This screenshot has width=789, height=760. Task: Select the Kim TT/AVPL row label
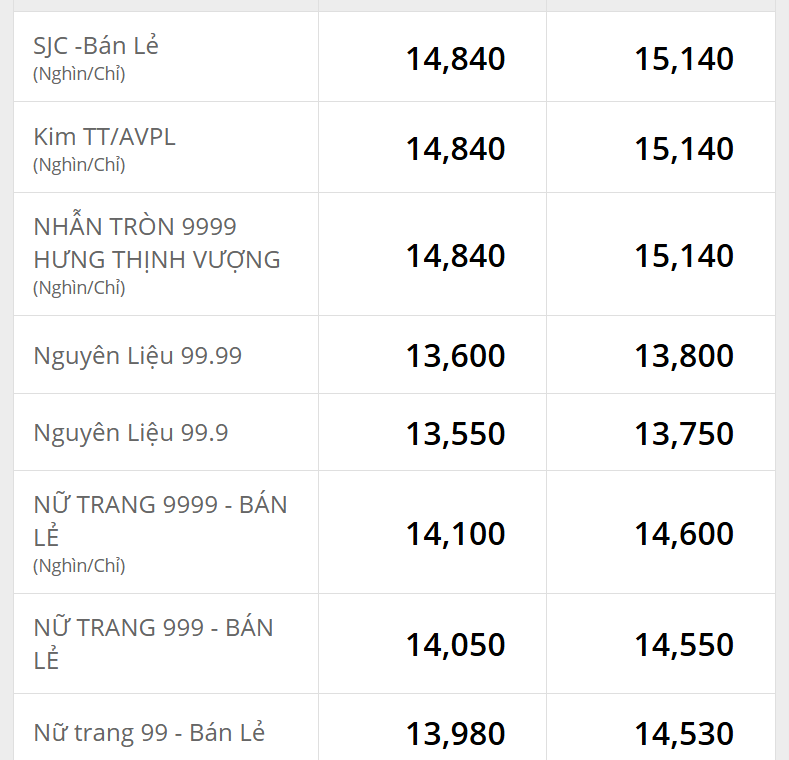point(104,137)
